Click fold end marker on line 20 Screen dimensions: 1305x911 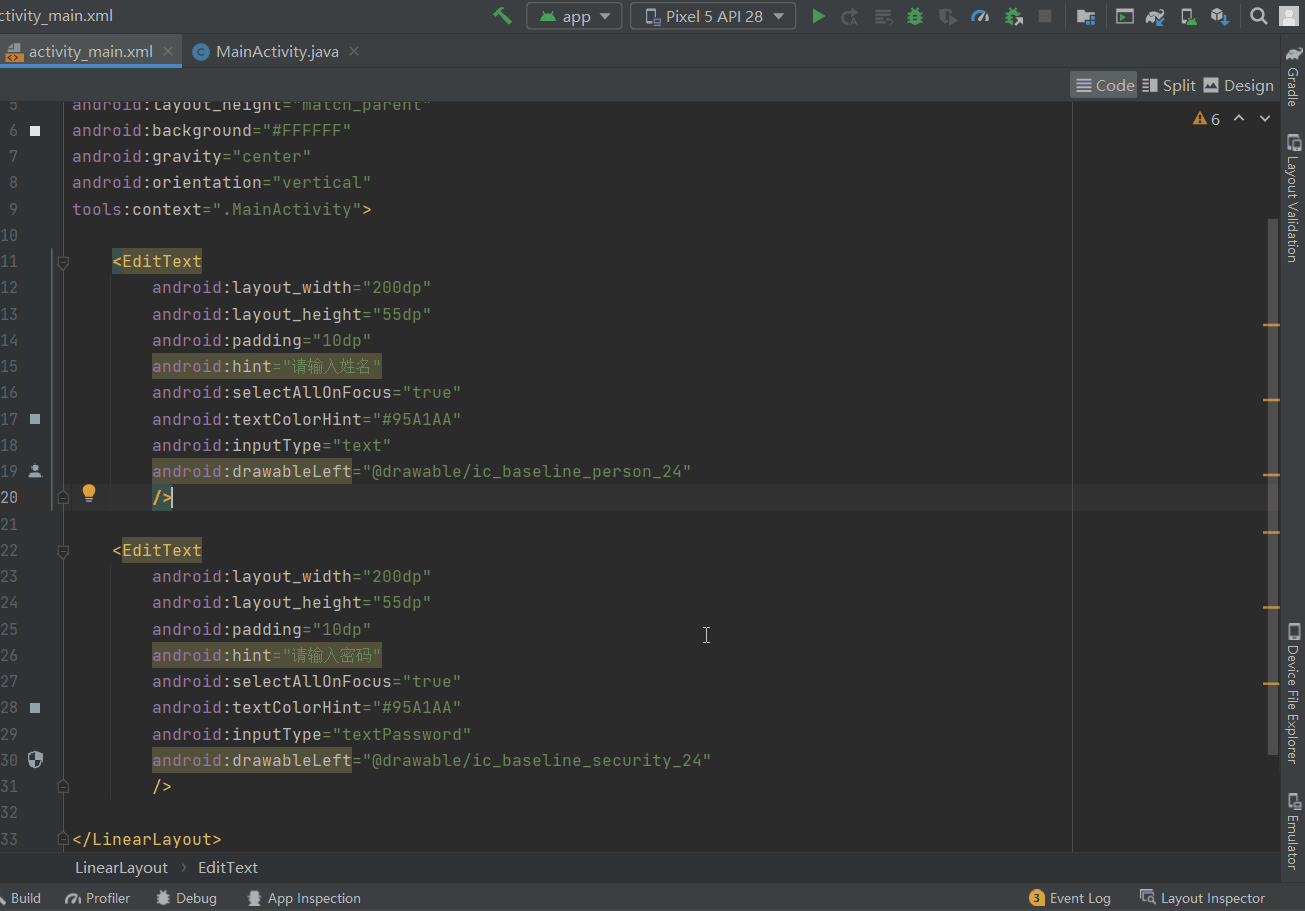click(63, 497)
